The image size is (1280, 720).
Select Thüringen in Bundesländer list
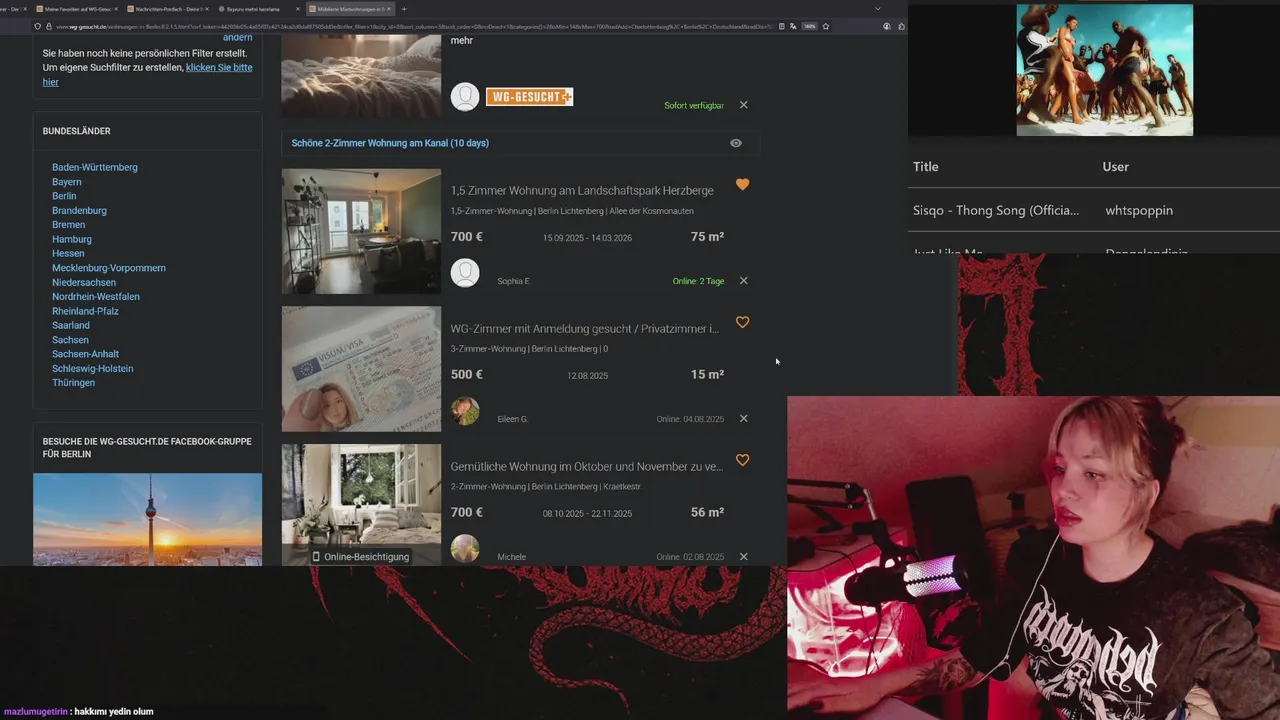click(74, 383)
